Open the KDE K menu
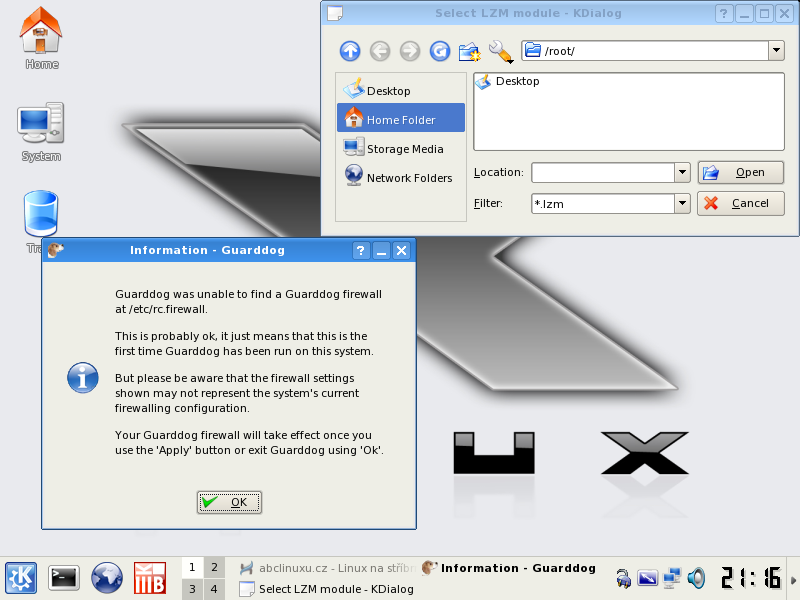800x600 pixels. click(21, 579)
